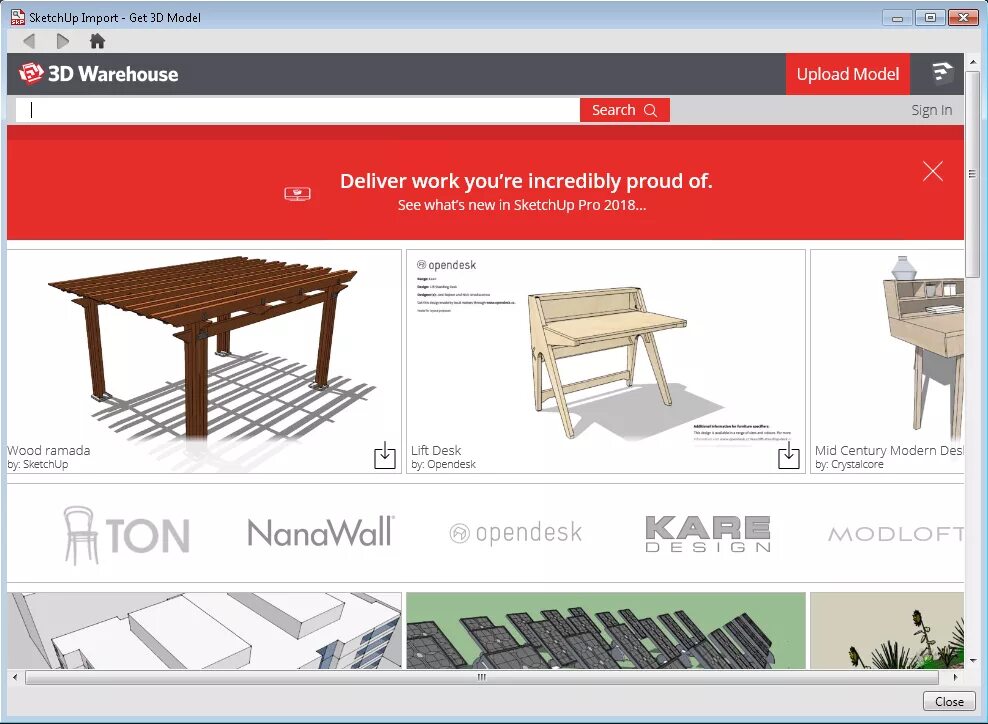Click the horizontal scrollbar right arrow

click(956, 677)
